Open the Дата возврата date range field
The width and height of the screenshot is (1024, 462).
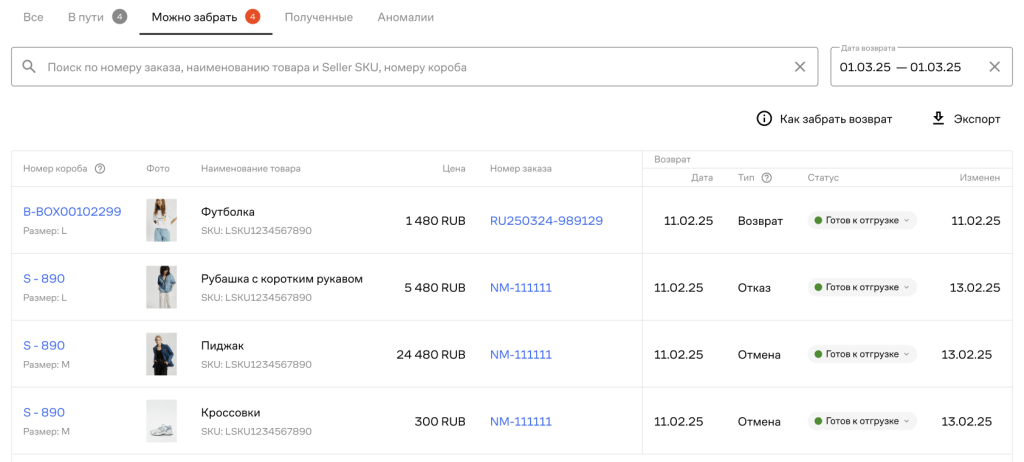[921, 67]
